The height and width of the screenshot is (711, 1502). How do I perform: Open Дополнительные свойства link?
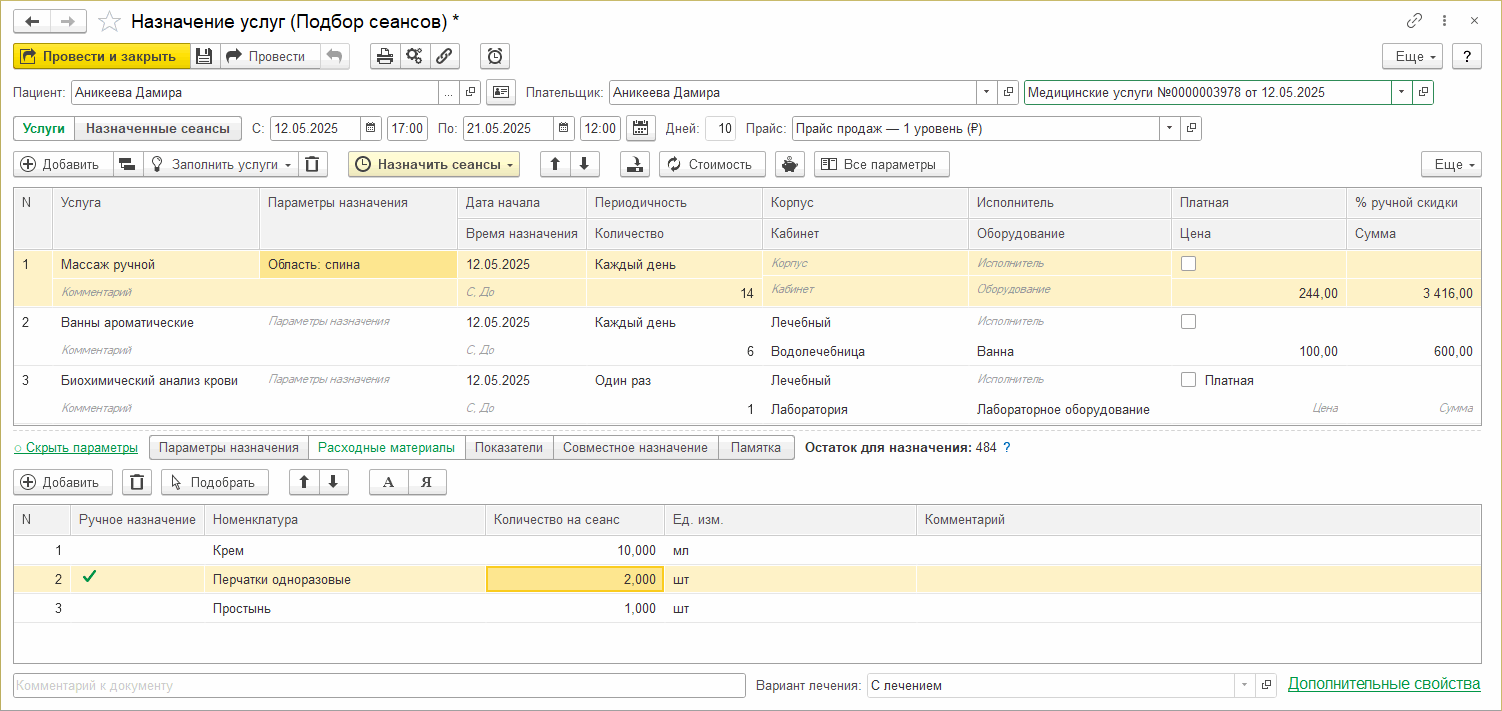1383,684
